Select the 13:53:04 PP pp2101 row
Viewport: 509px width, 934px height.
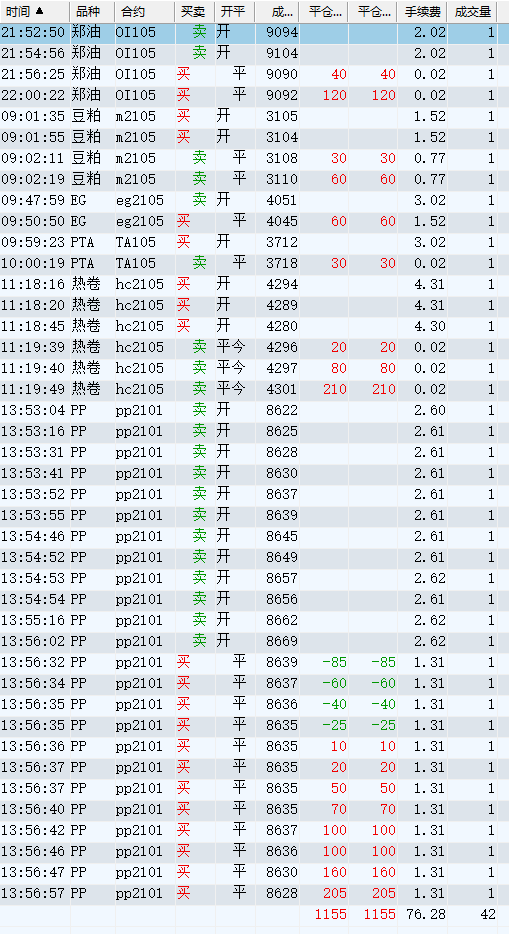[x=249, y=410]
